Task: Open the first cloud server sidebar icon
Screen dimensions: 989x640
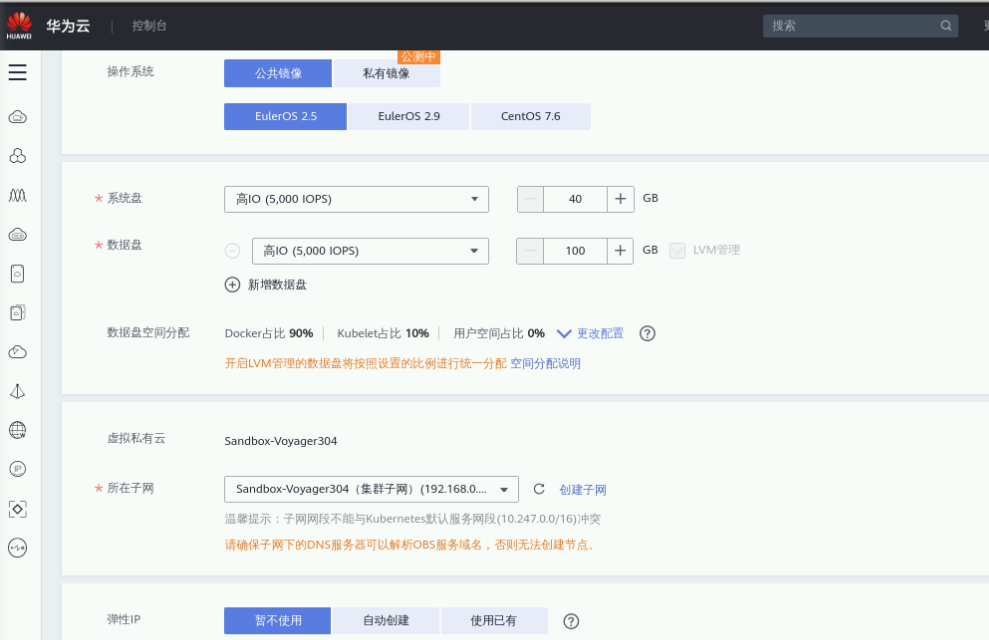Action: (18, 117)
